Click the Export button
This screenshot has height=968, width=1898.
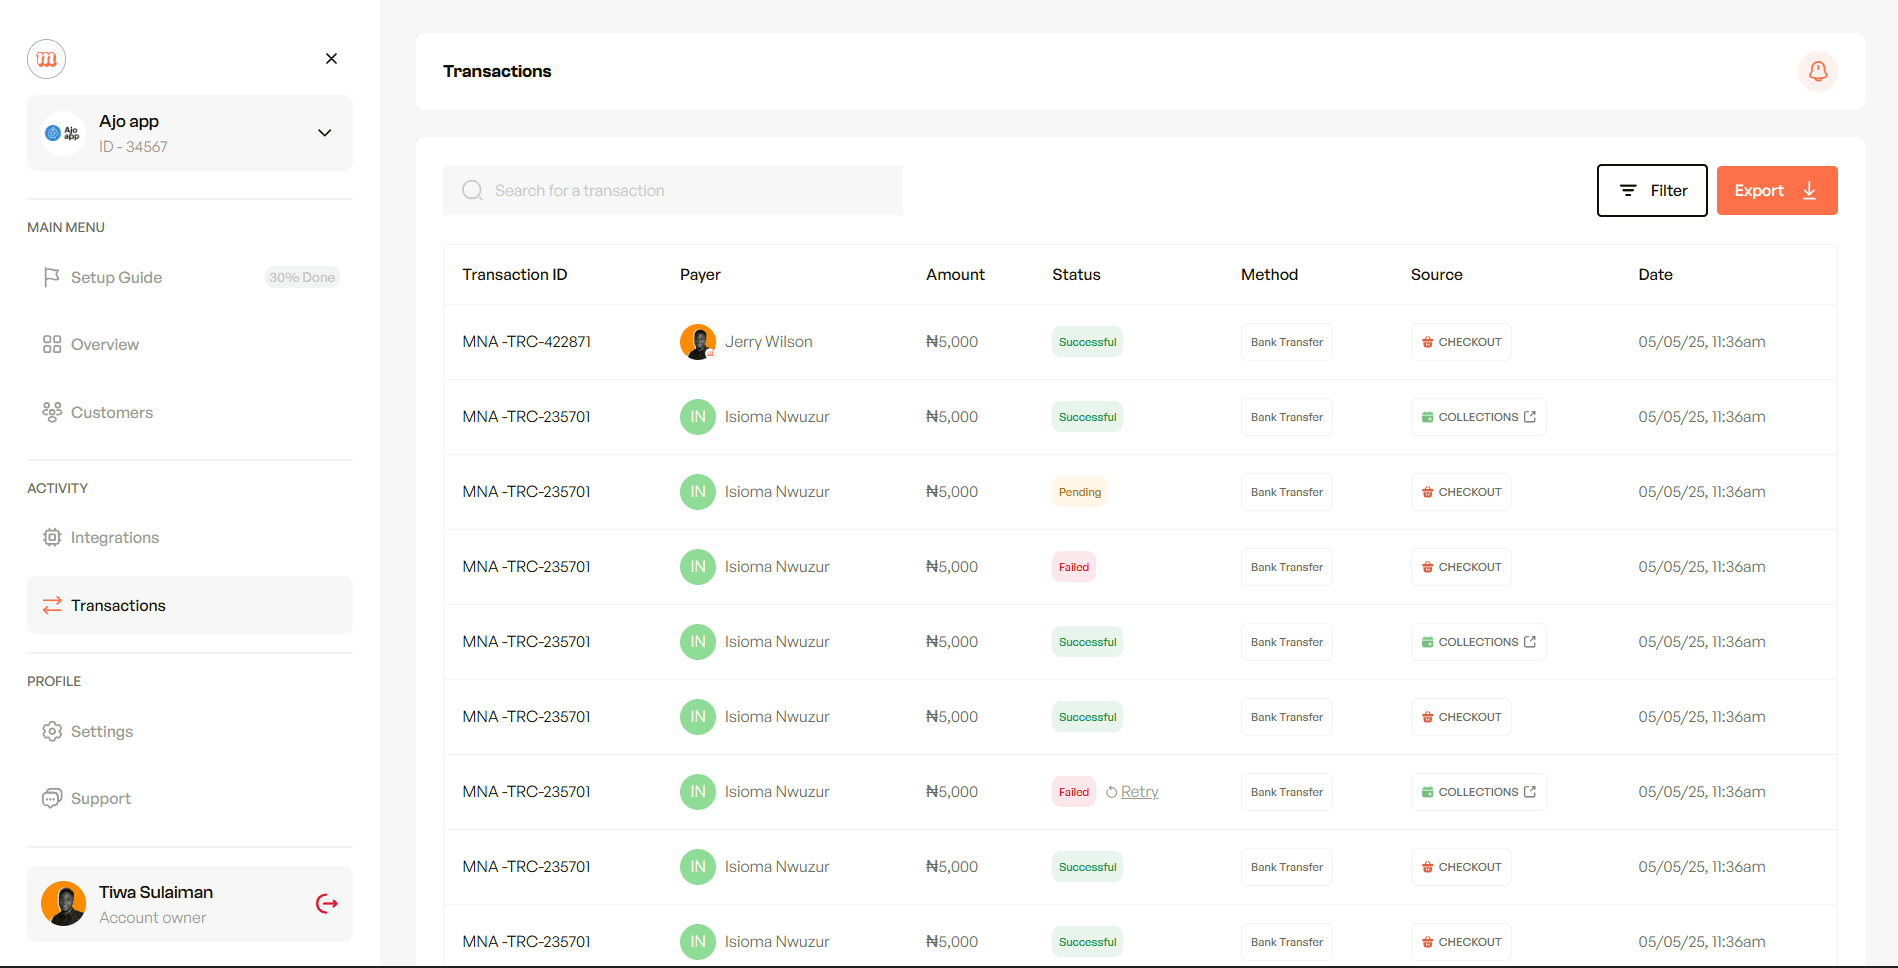pos(1776,191)
